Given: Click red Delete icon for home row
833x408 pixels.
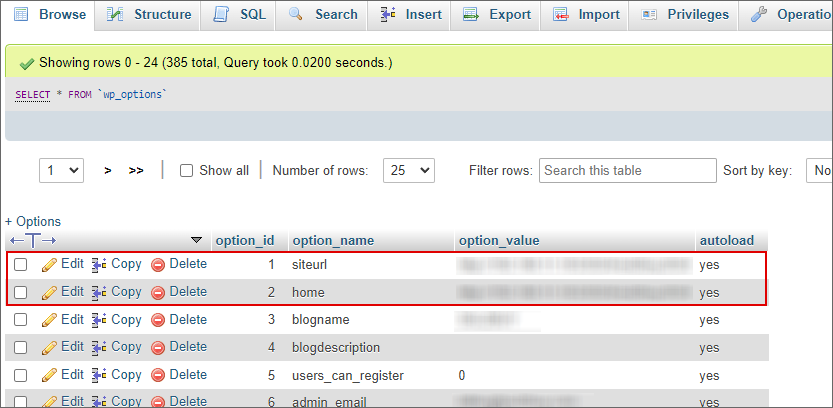Looking at the screenshot, I should tap(158, 292).
